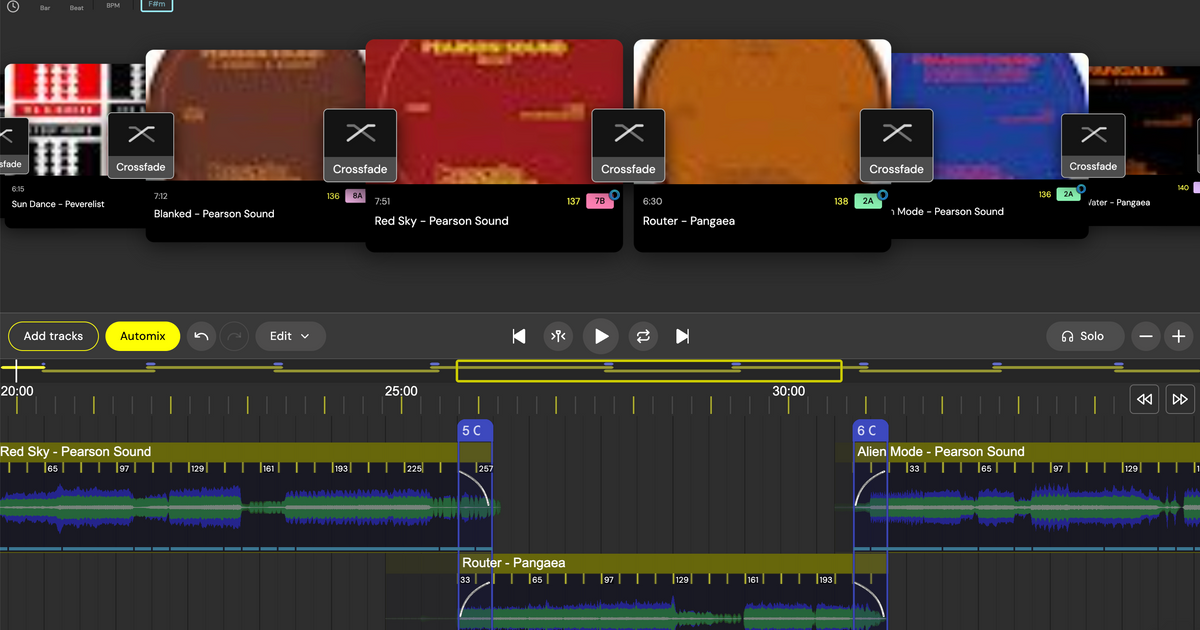The height and width of the screenshot is (630, 1200).
Task: Click the split-at-playhead icon
Action: (x=559, y=337)
